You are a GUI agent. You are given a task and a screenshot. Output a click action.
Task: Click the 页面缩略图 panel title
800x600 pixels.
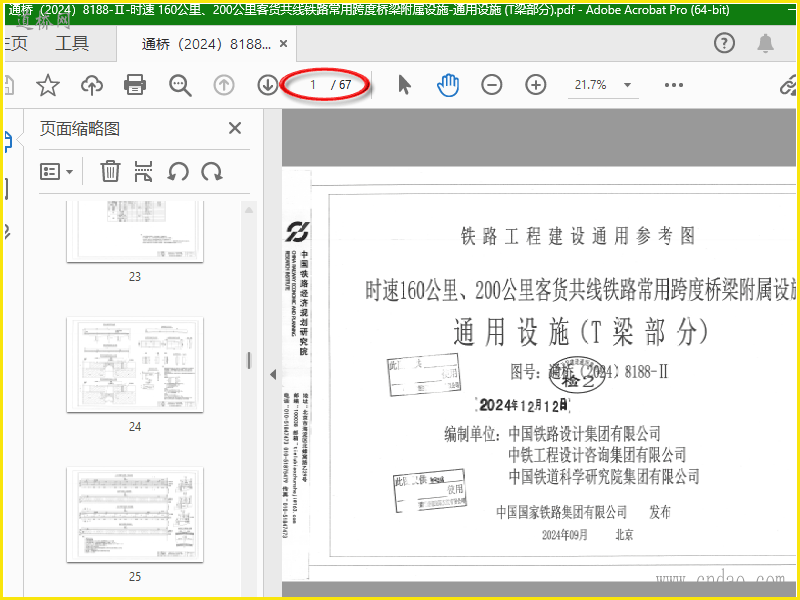tap(80, 129)
